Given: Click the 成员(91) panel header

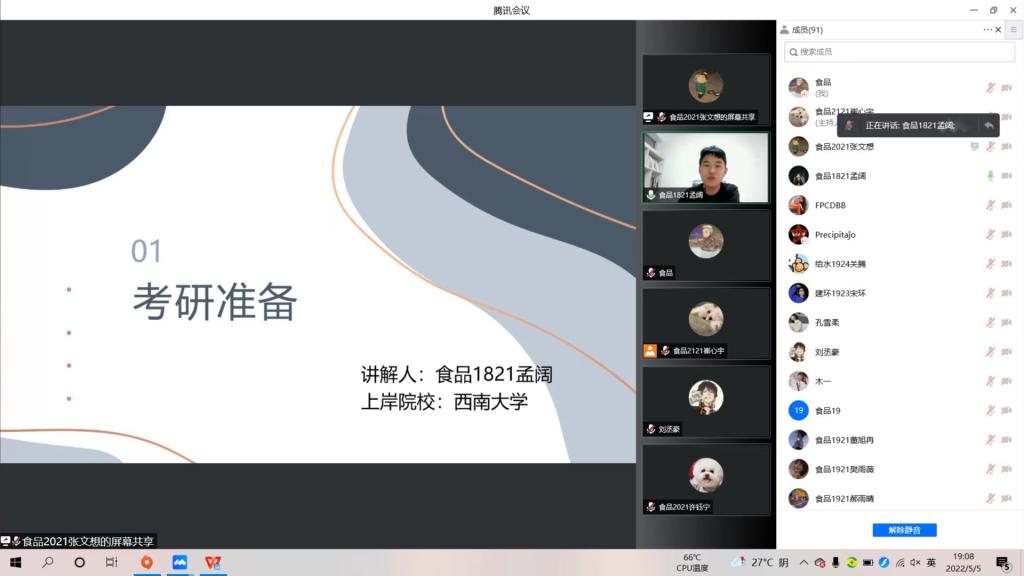Looking at the screenshot, I should [x=807, y=29].
